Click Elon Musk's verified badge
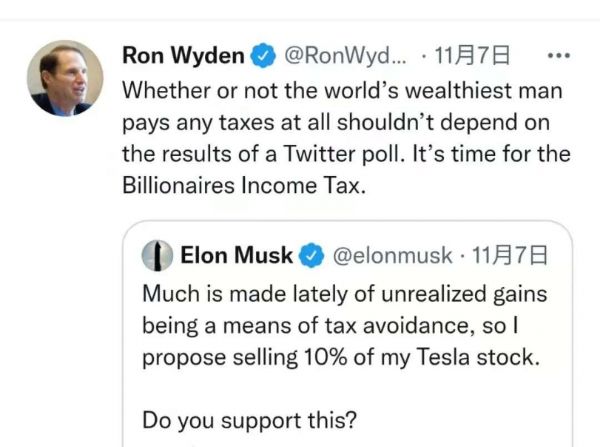600x447 pixels. point(311,255)
